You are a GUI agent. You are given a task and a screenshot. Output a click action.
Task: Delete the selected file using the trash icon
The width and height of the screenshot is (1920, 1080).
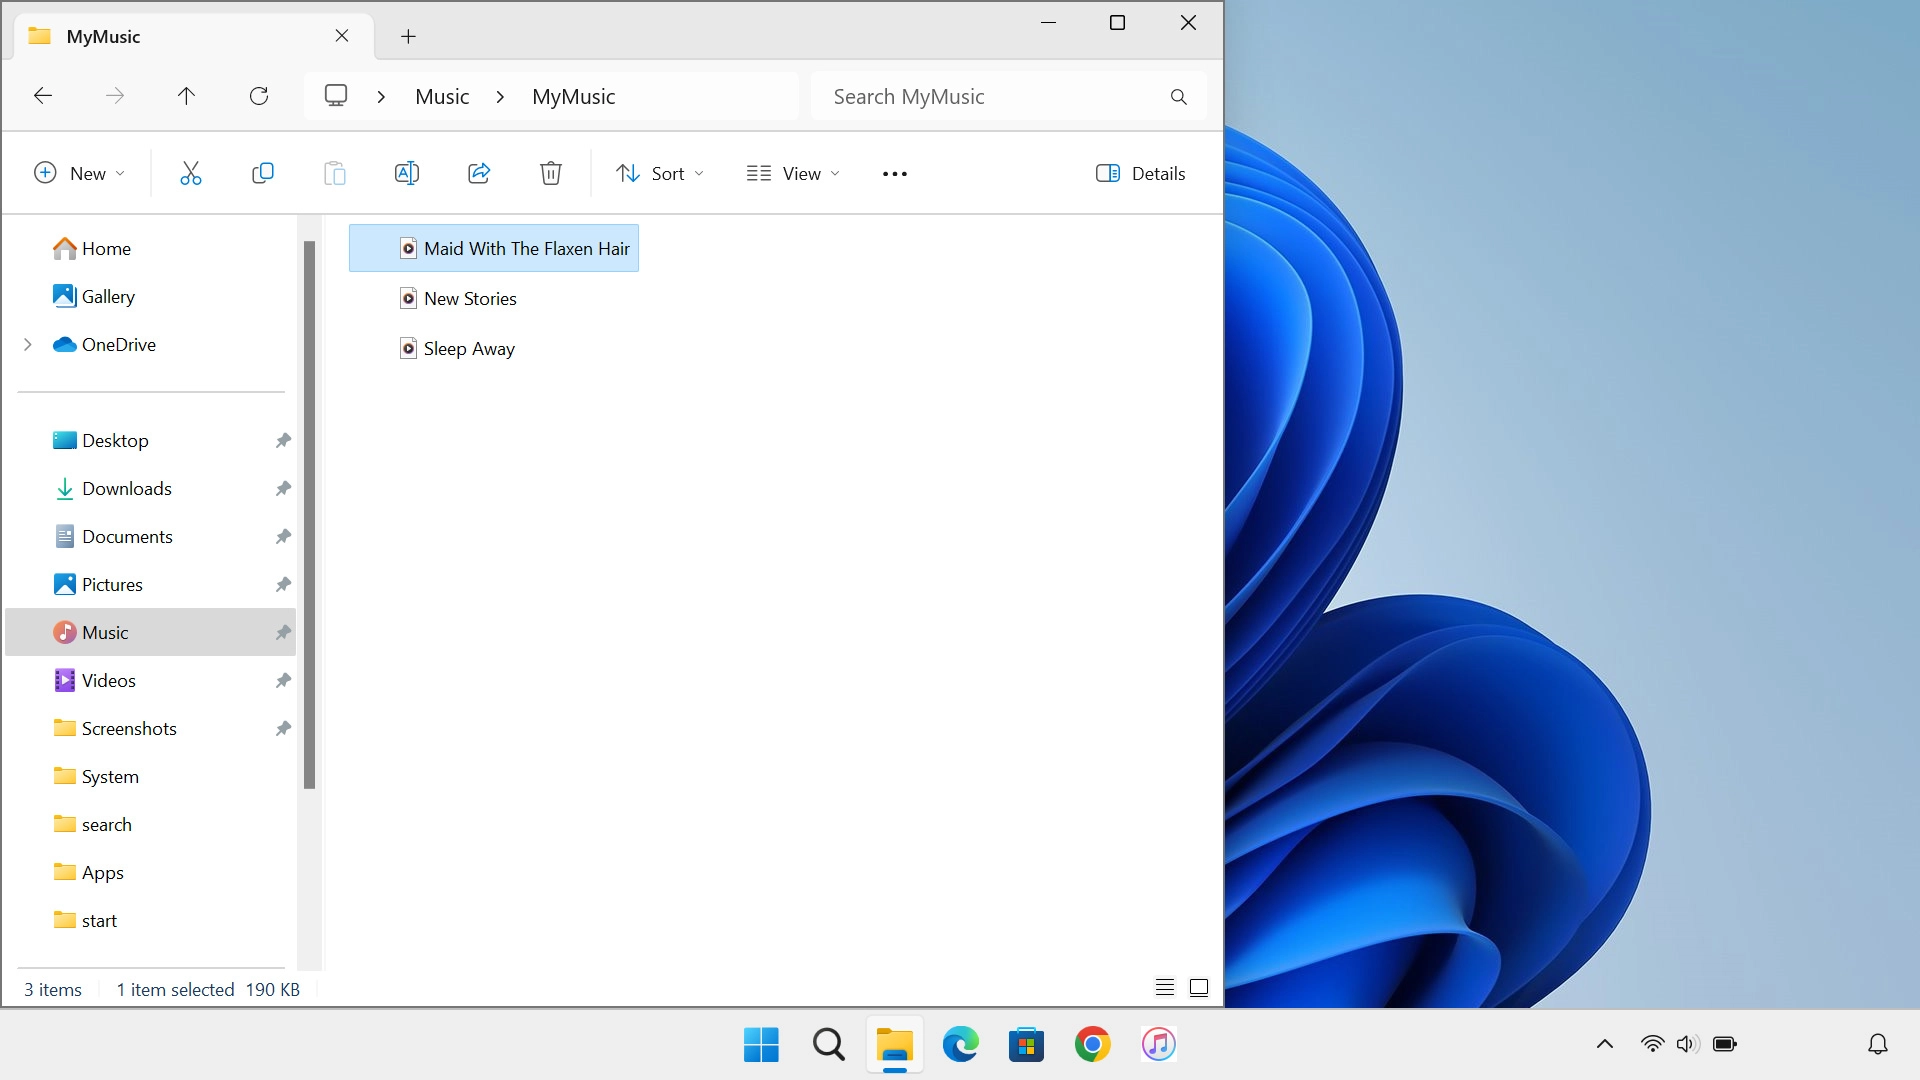tap(551, 172)
